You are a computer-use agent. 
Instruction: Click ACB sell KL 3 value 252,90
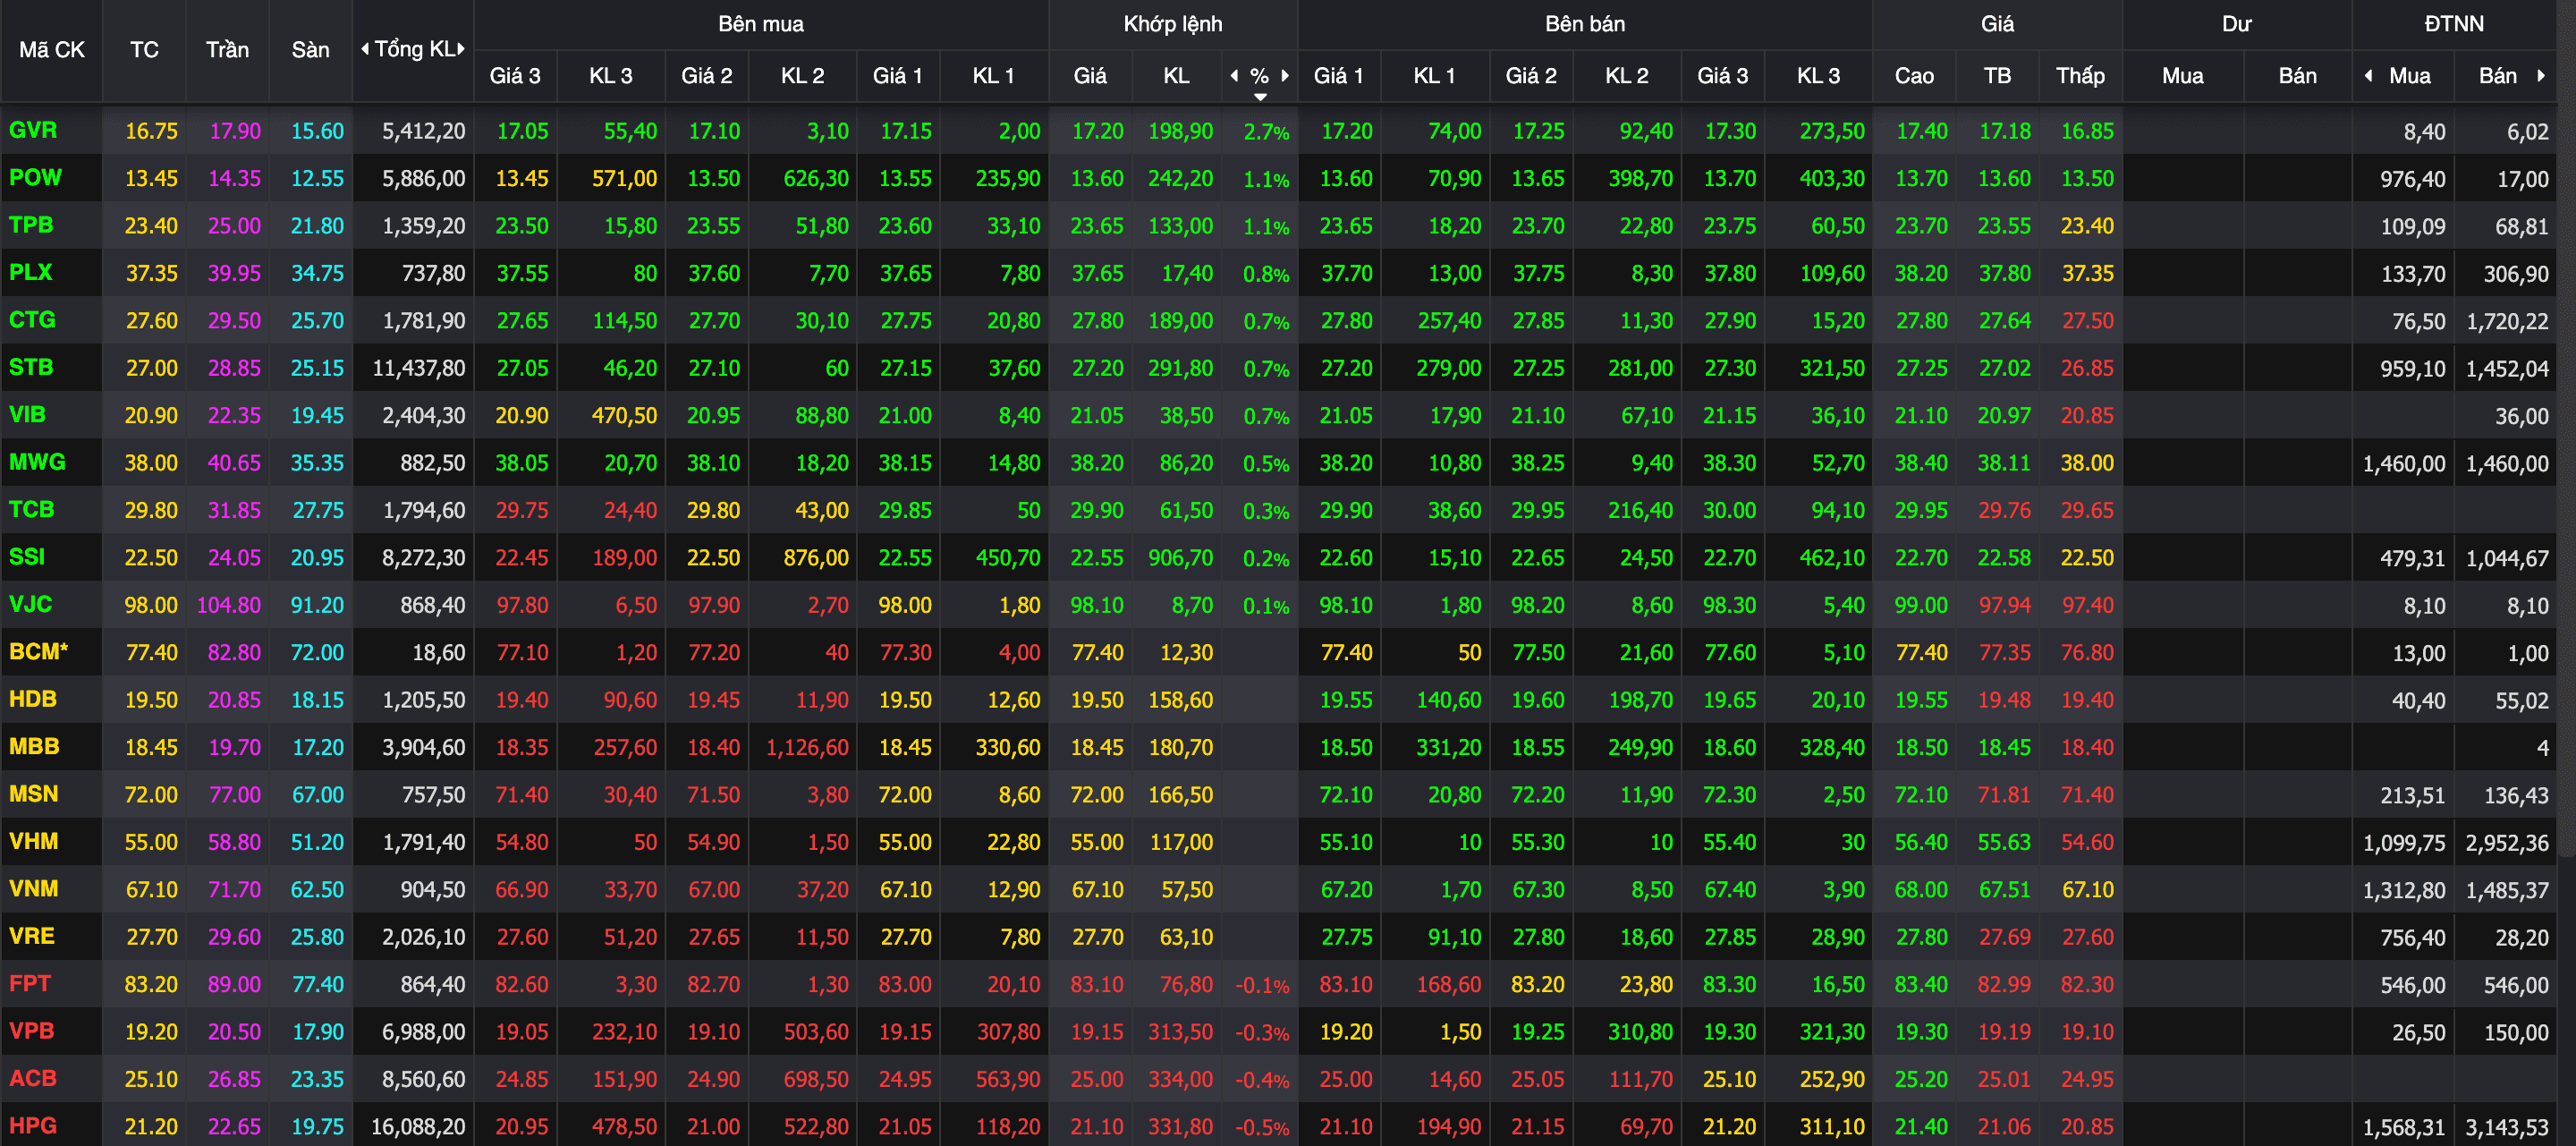pyautogui.click(x=1832, y=1079)
